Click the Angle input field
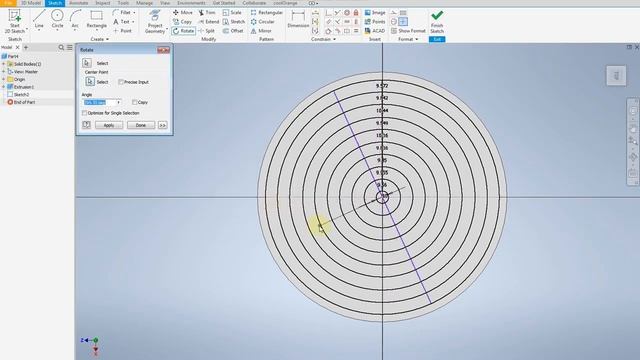Screen dimensions: 640x360 click(x=100, y=102)
